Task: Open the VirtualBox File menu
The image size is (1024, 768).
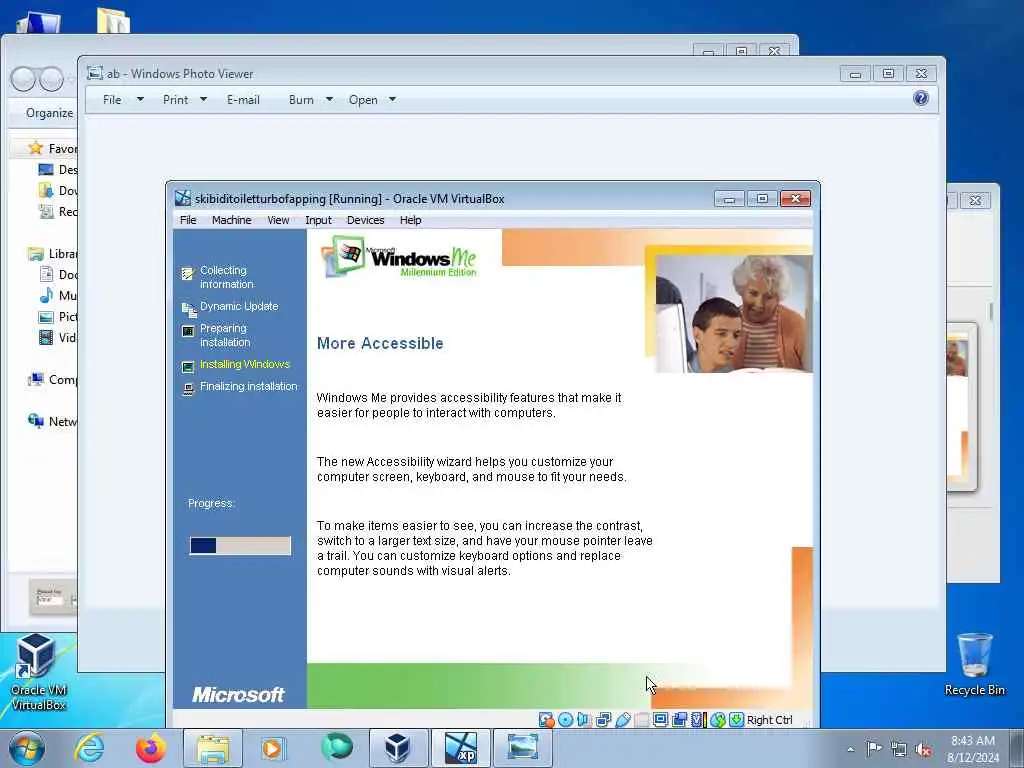Action: pyautogui.click(x=188, y=220)
